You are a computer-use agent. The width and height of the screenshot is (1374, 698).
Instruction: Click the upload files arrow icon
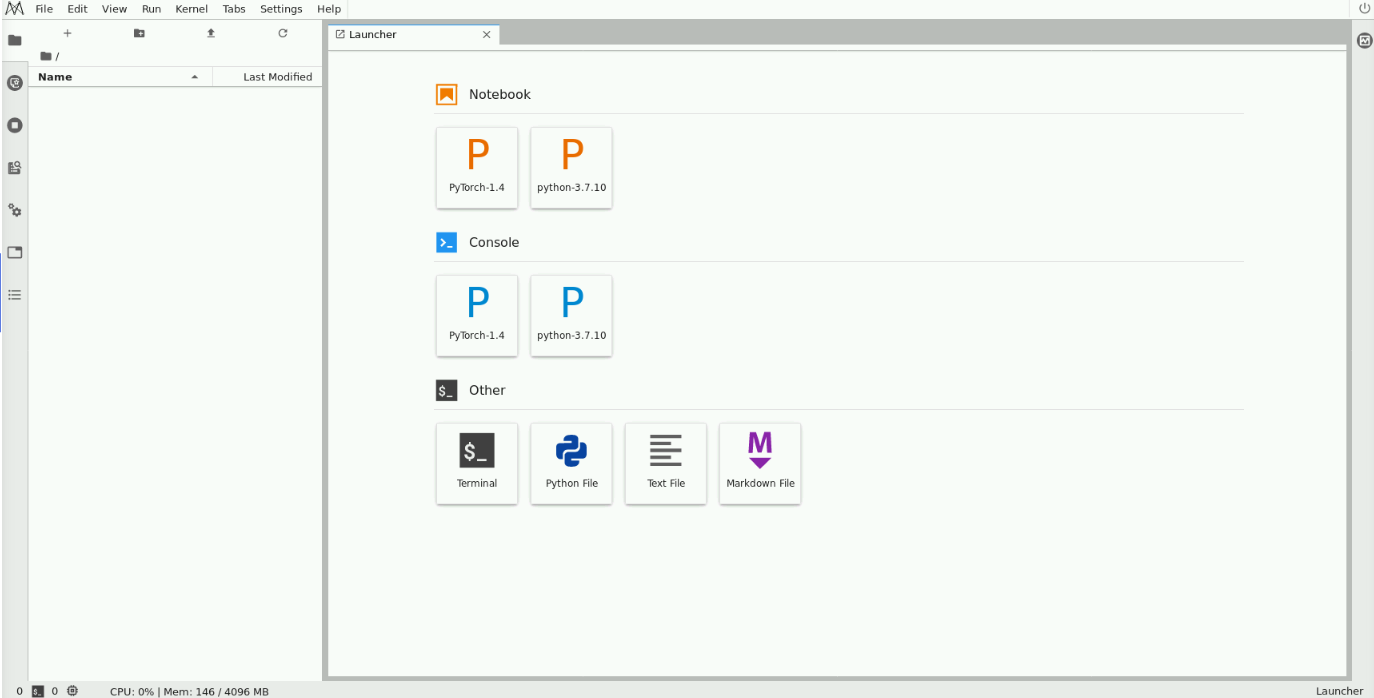click(211, 33)
